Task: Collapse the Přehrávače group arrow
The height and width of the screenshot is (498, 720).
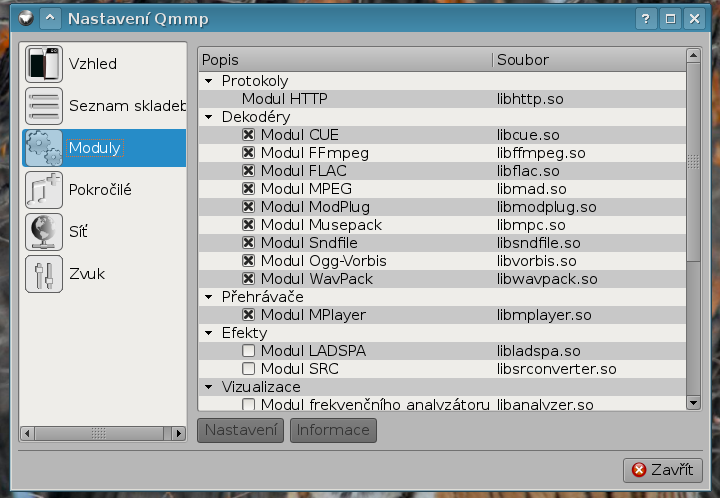Action: coord(209,297)
